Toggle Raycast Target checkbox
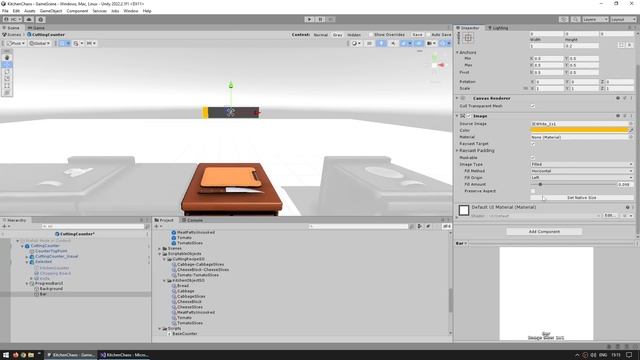 click(x=533, y=144)
